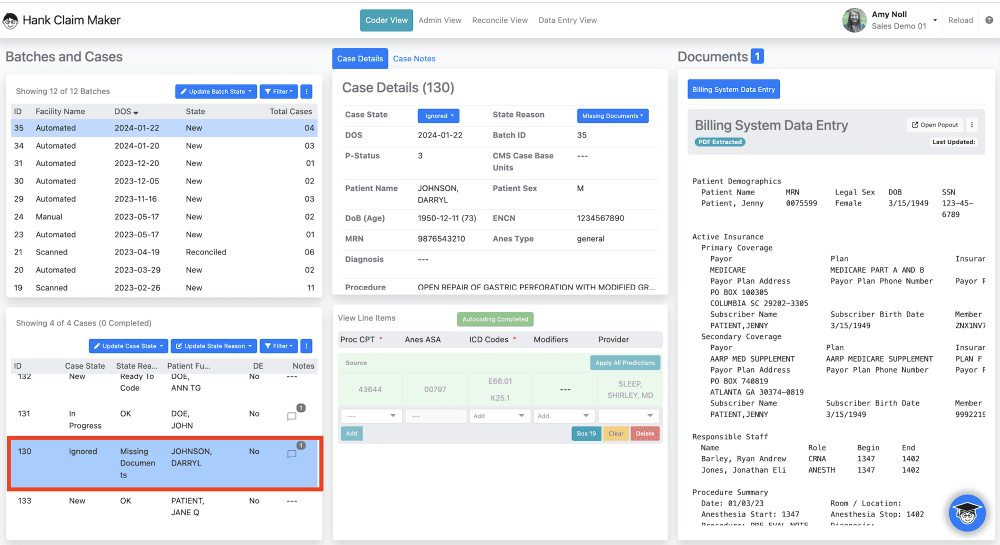Click Apply All Predictions button

pyautogui.click(x=625, y=363)
